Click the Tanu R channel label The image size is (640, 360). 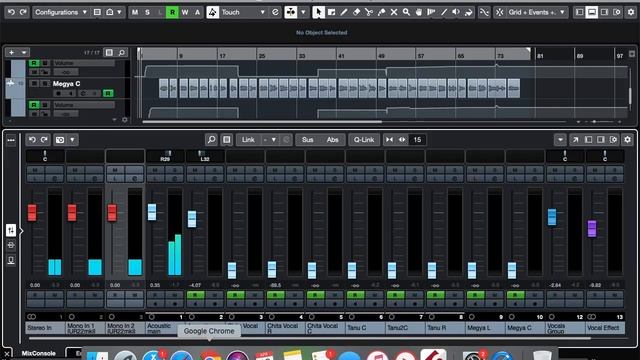point(445,328)
